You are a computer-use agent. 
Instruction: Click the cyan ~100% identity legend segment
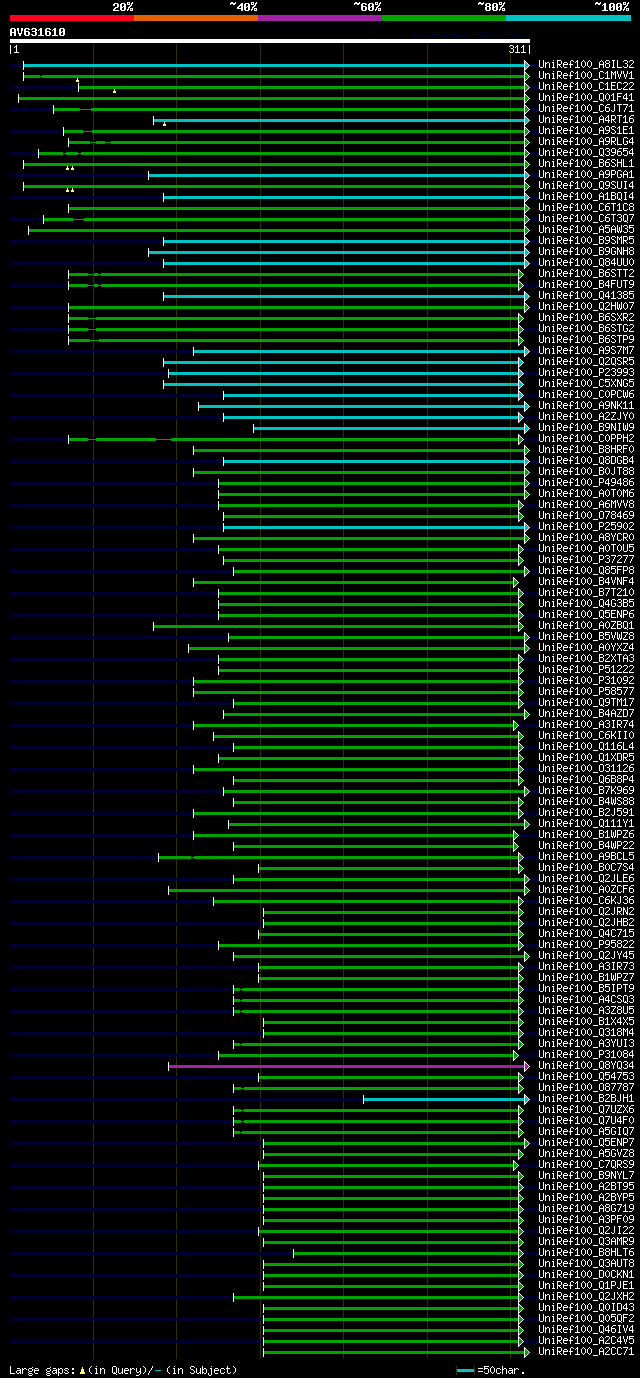point(568,18)
